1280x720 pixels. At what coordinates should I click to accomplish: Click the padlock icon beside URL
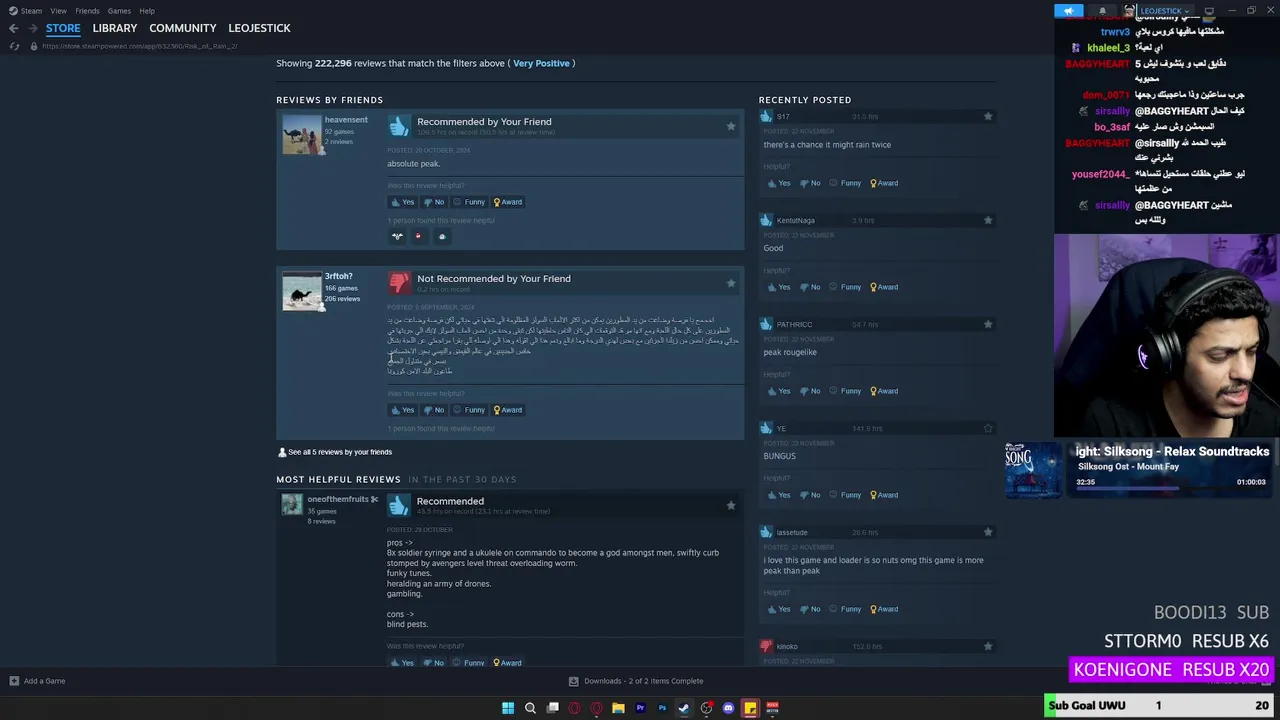tap(33, 46)
